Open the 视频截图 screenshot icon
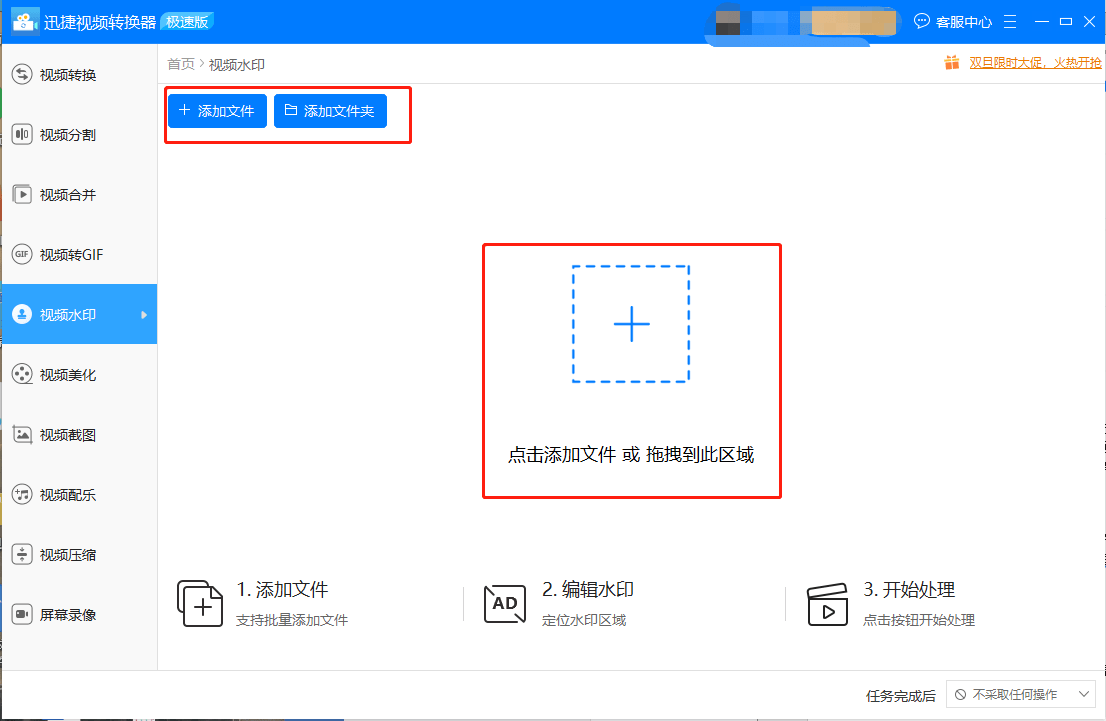Screen dimensions: 1106x721 22,435
